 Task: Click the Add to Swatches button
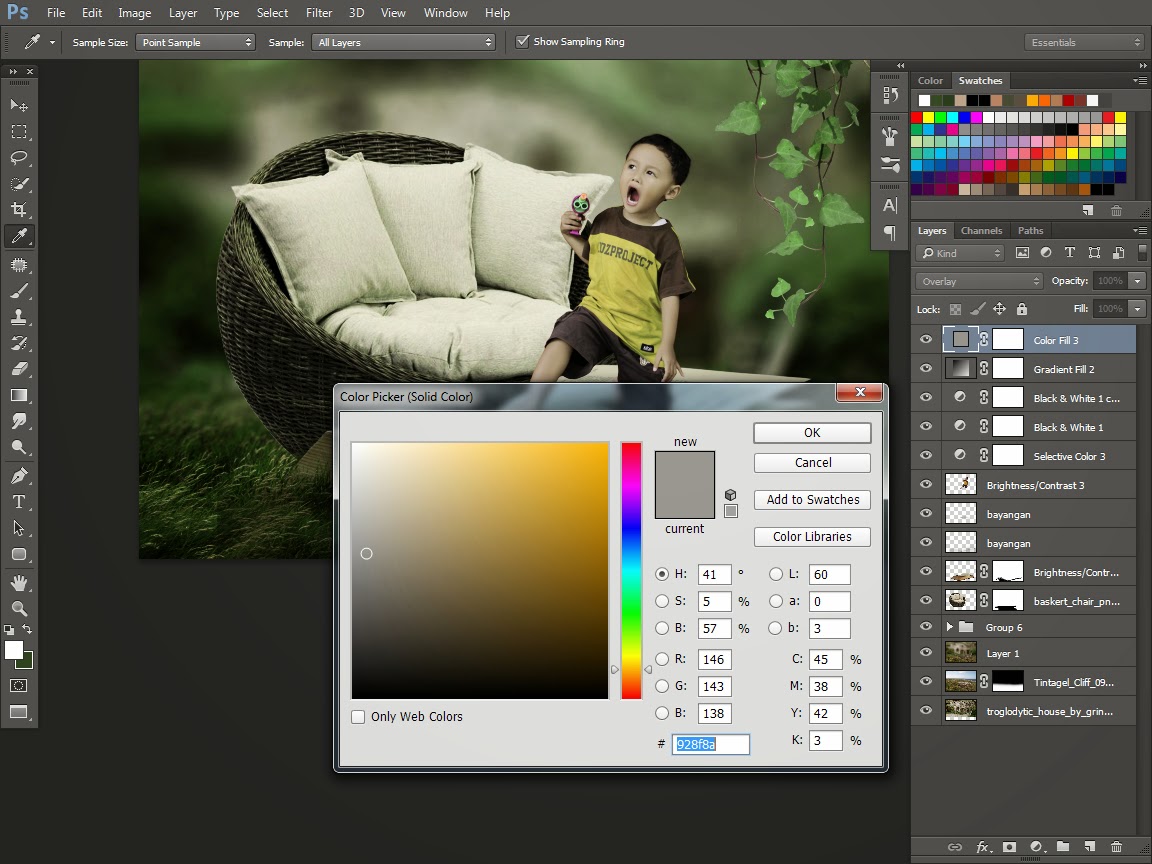click(x=812, y=500)
